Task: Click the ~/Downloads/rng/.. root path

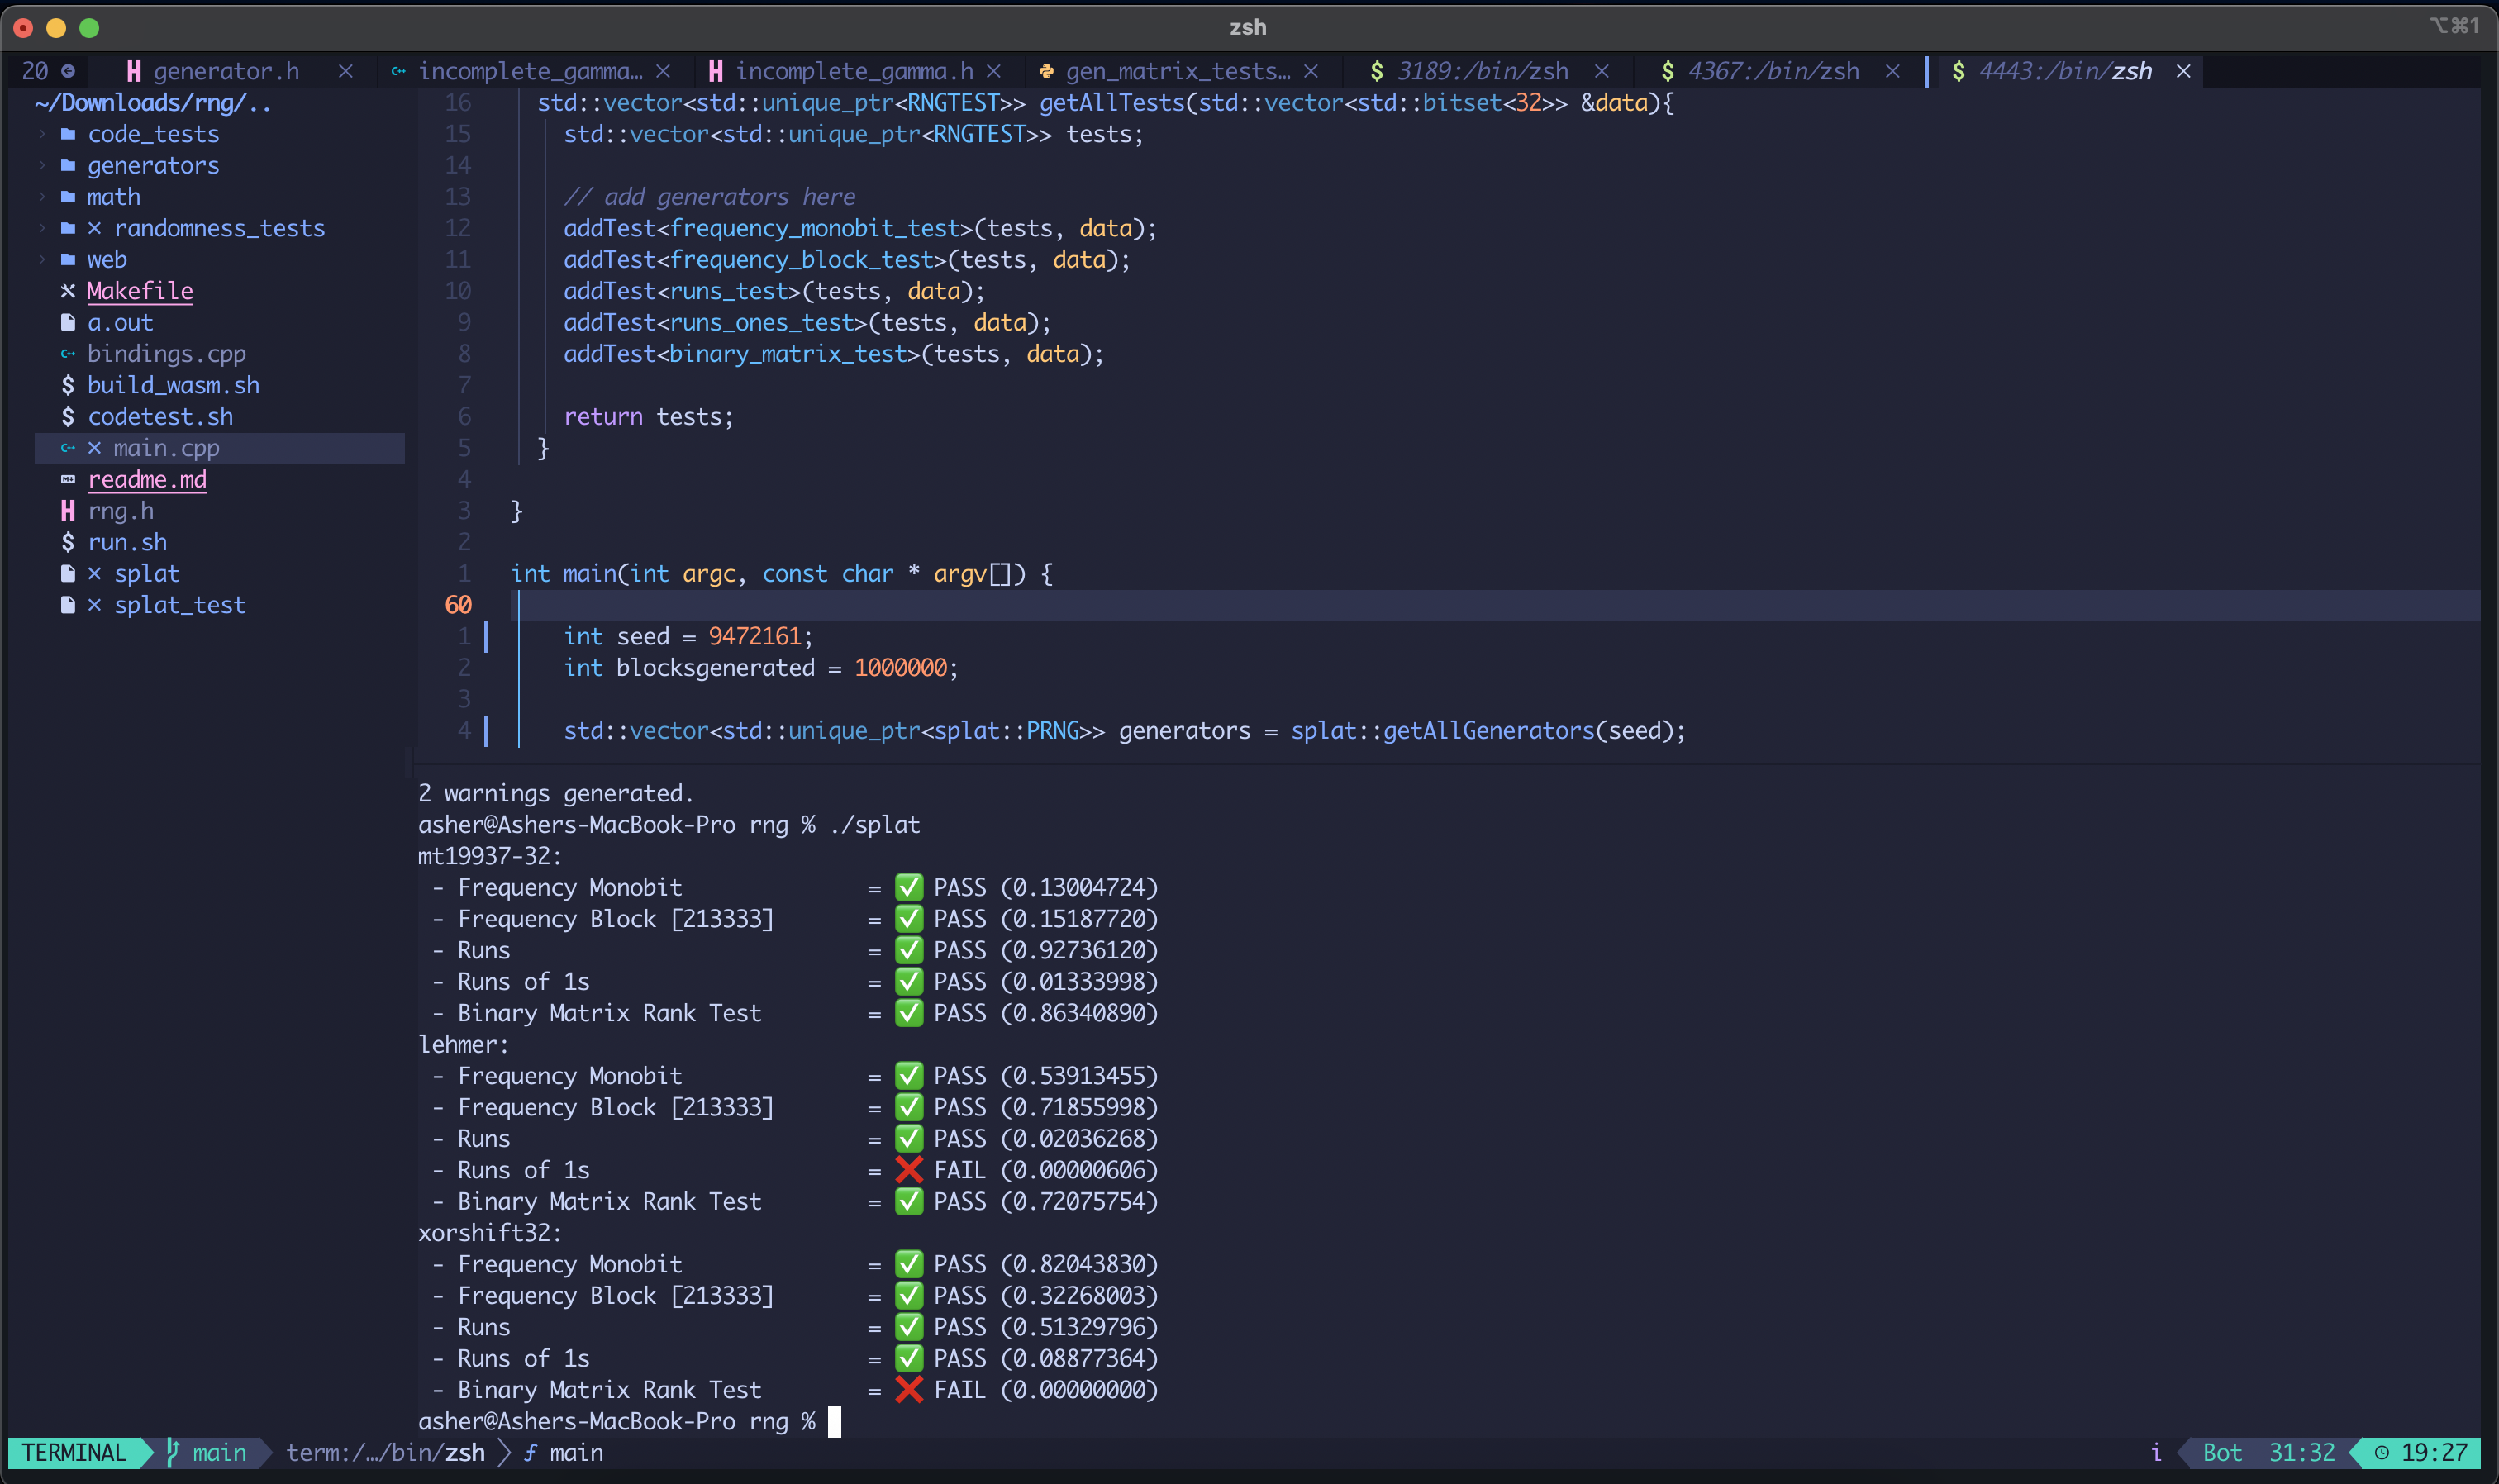Action: coord(152,103)
